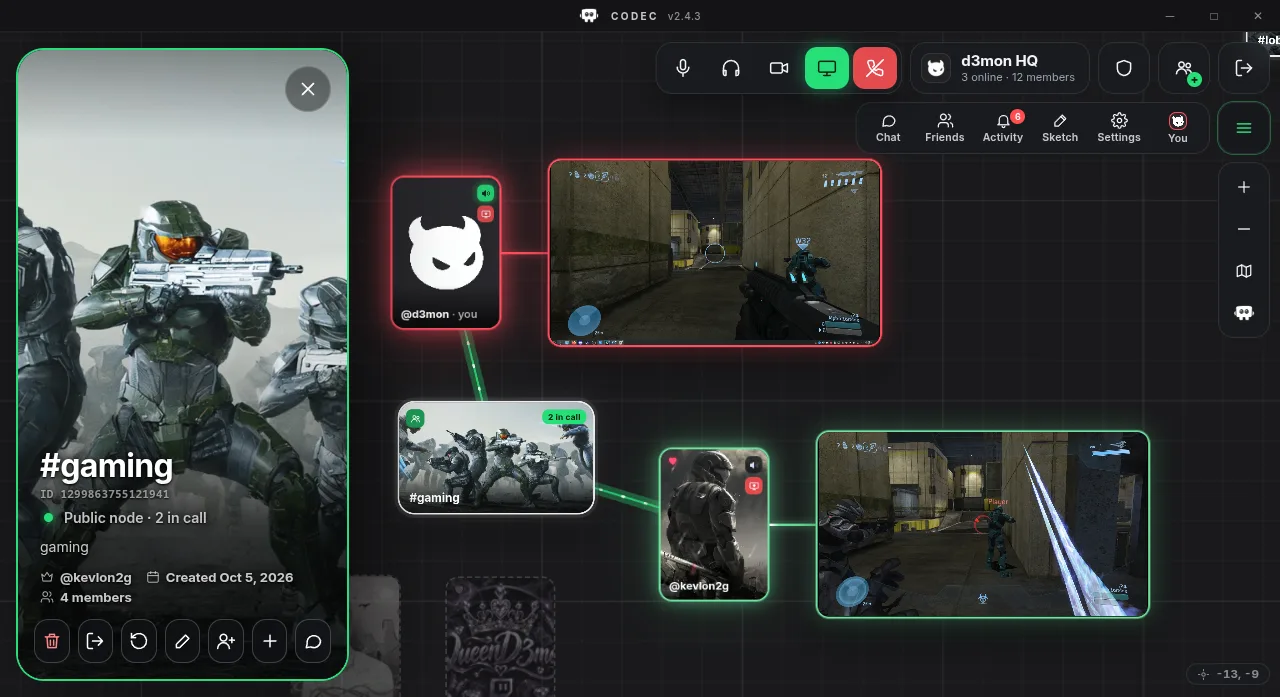Click the red screen-share badge on @d3mon card
The image size is (1280, 697).
485,214
